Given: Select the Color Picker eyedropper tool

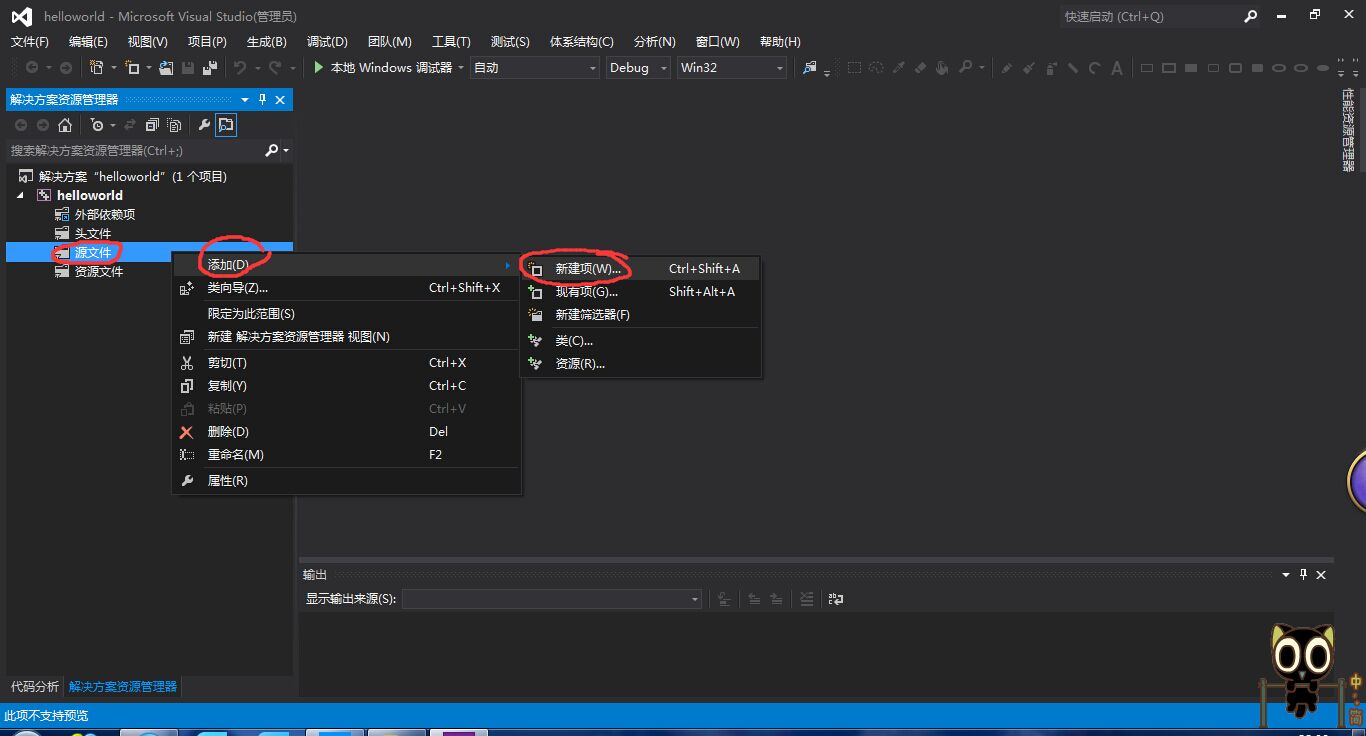Looking at the screenshot, I should point(899,68).
